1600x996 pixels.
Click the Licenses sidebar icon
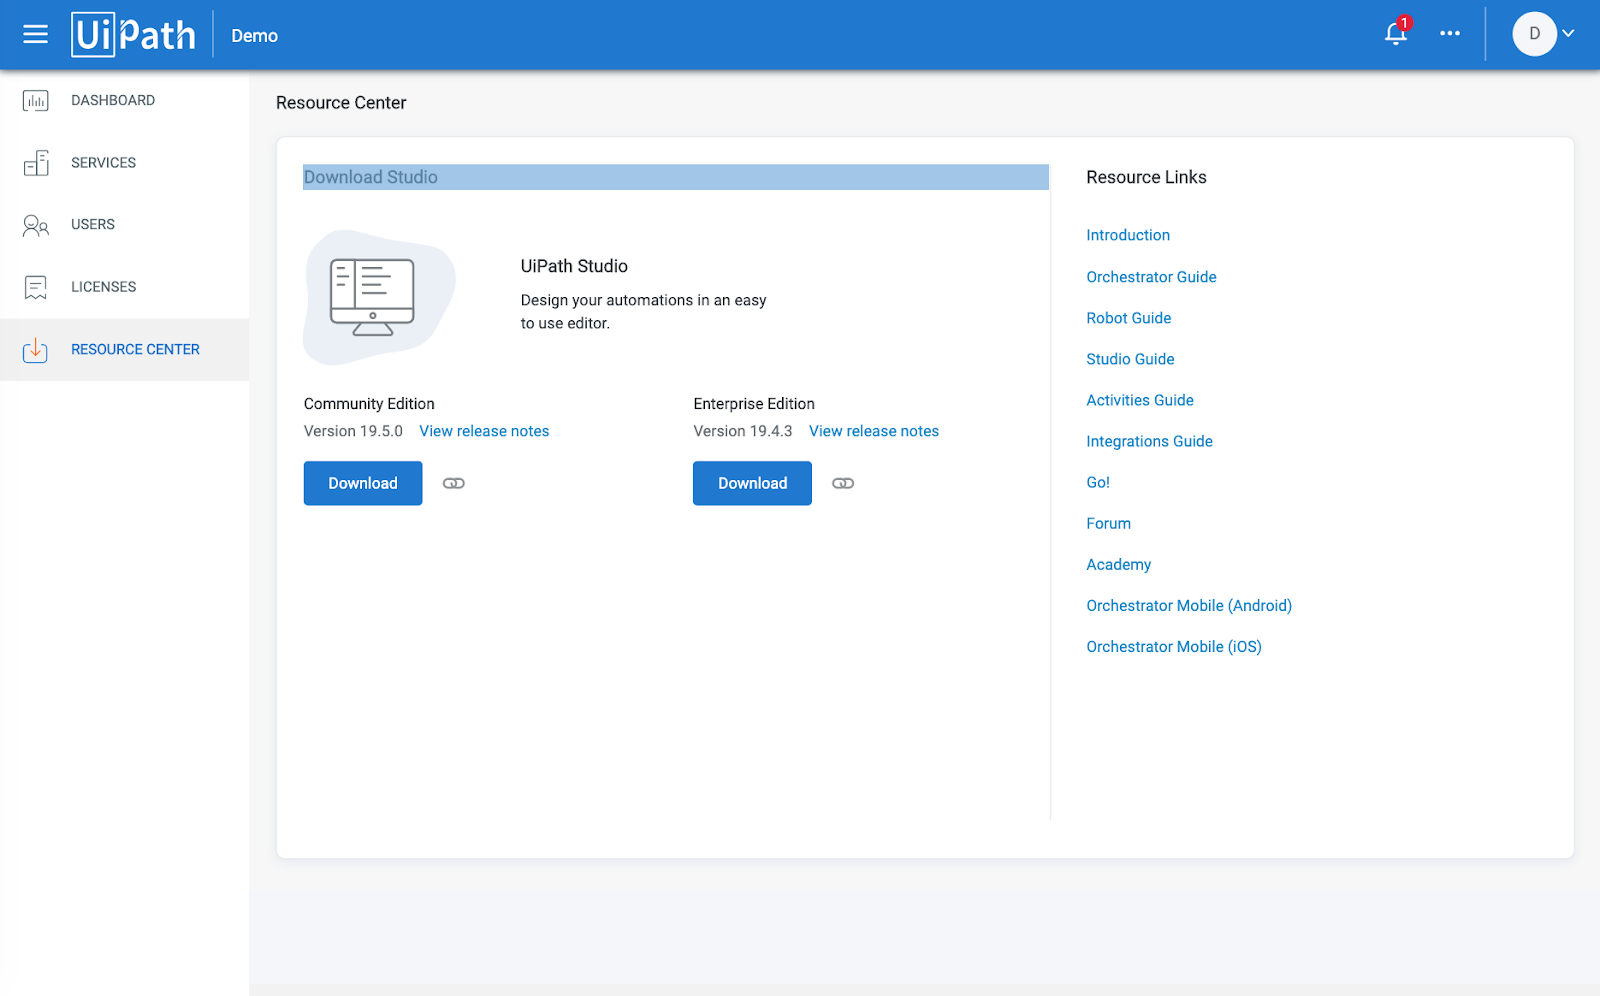click(35, 287)
